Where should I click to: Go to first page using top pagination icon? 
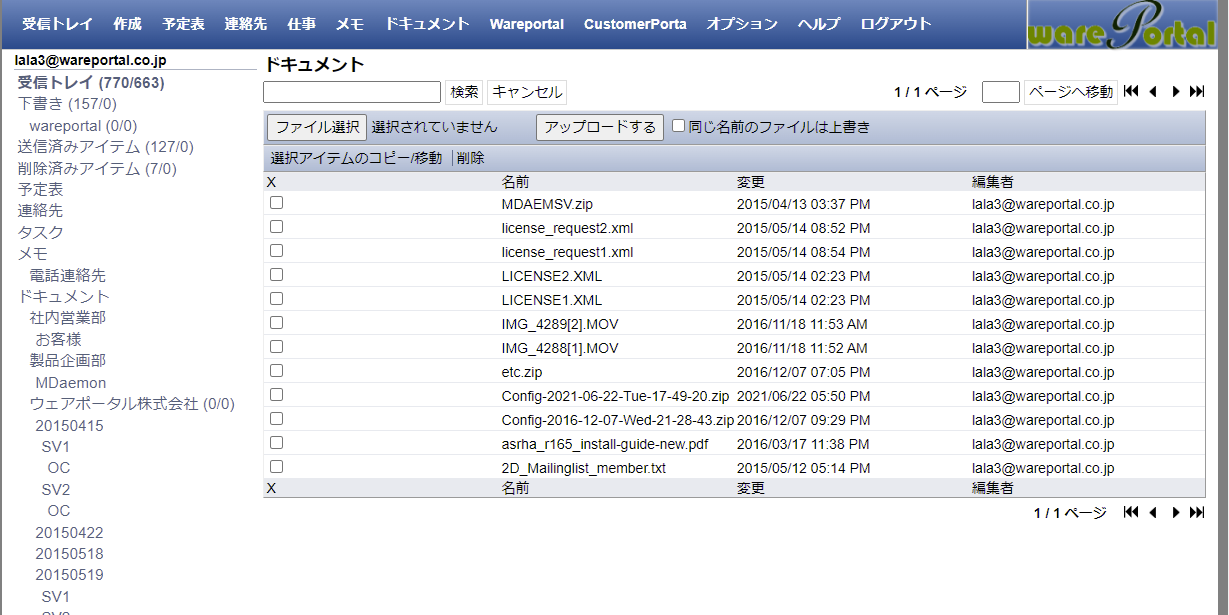1131,92
